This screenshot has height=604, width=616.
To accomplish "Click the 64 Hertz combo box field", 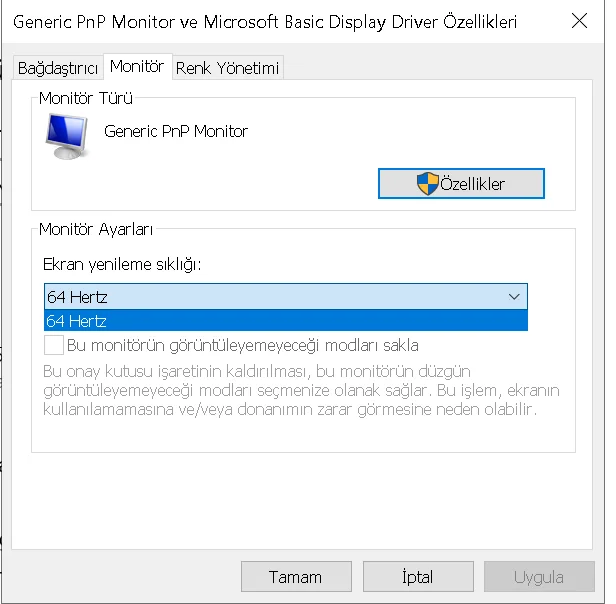I will (270, 297).
